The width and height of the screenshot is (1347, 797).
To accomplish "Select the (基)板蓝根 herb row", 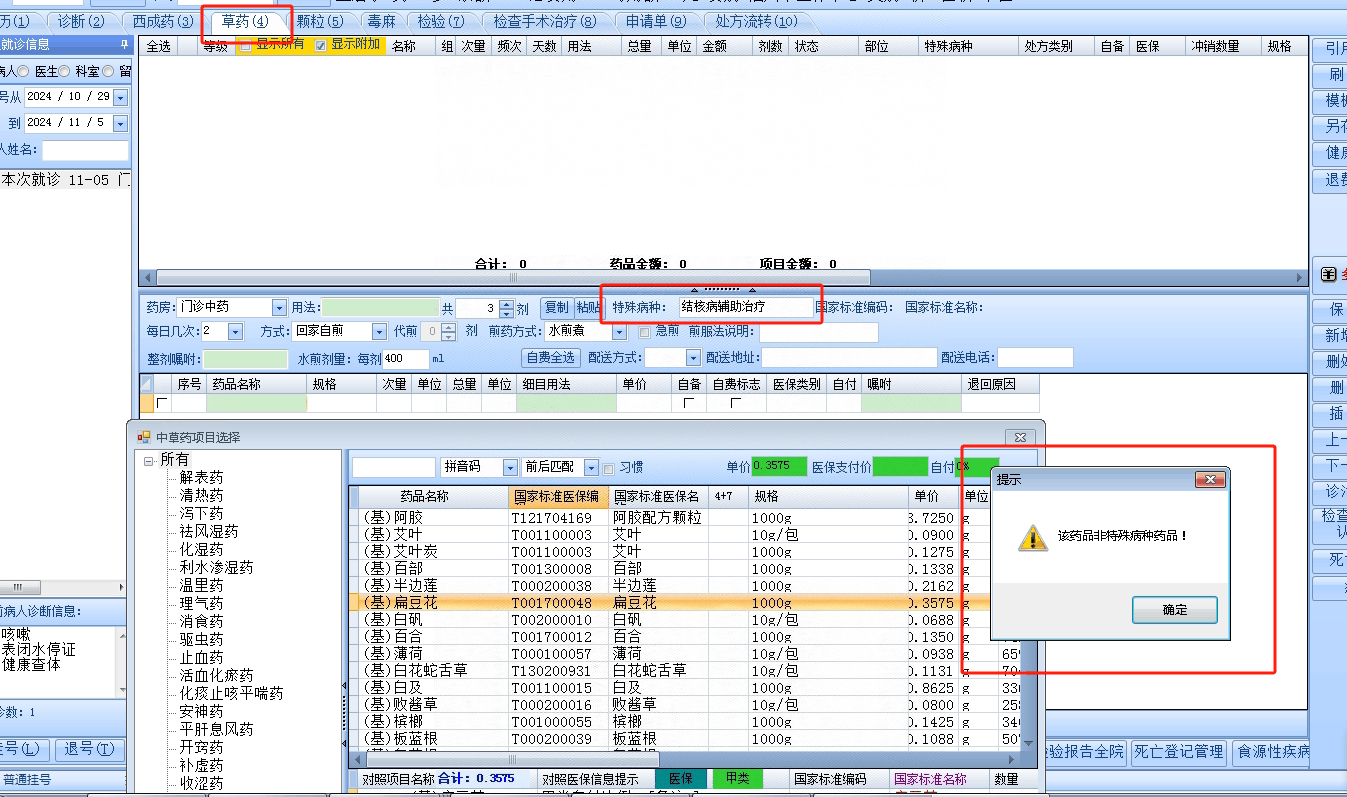I will 684,739.
